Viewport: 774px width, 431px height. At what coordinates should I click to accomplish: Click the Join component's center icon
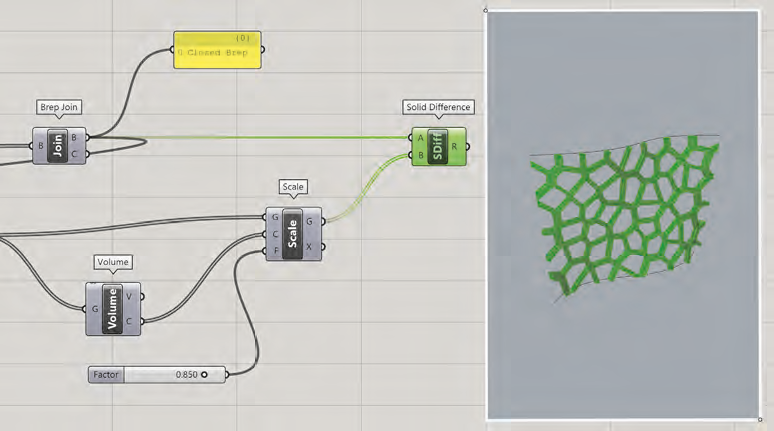pyautogui.click(x=60, y=146)
